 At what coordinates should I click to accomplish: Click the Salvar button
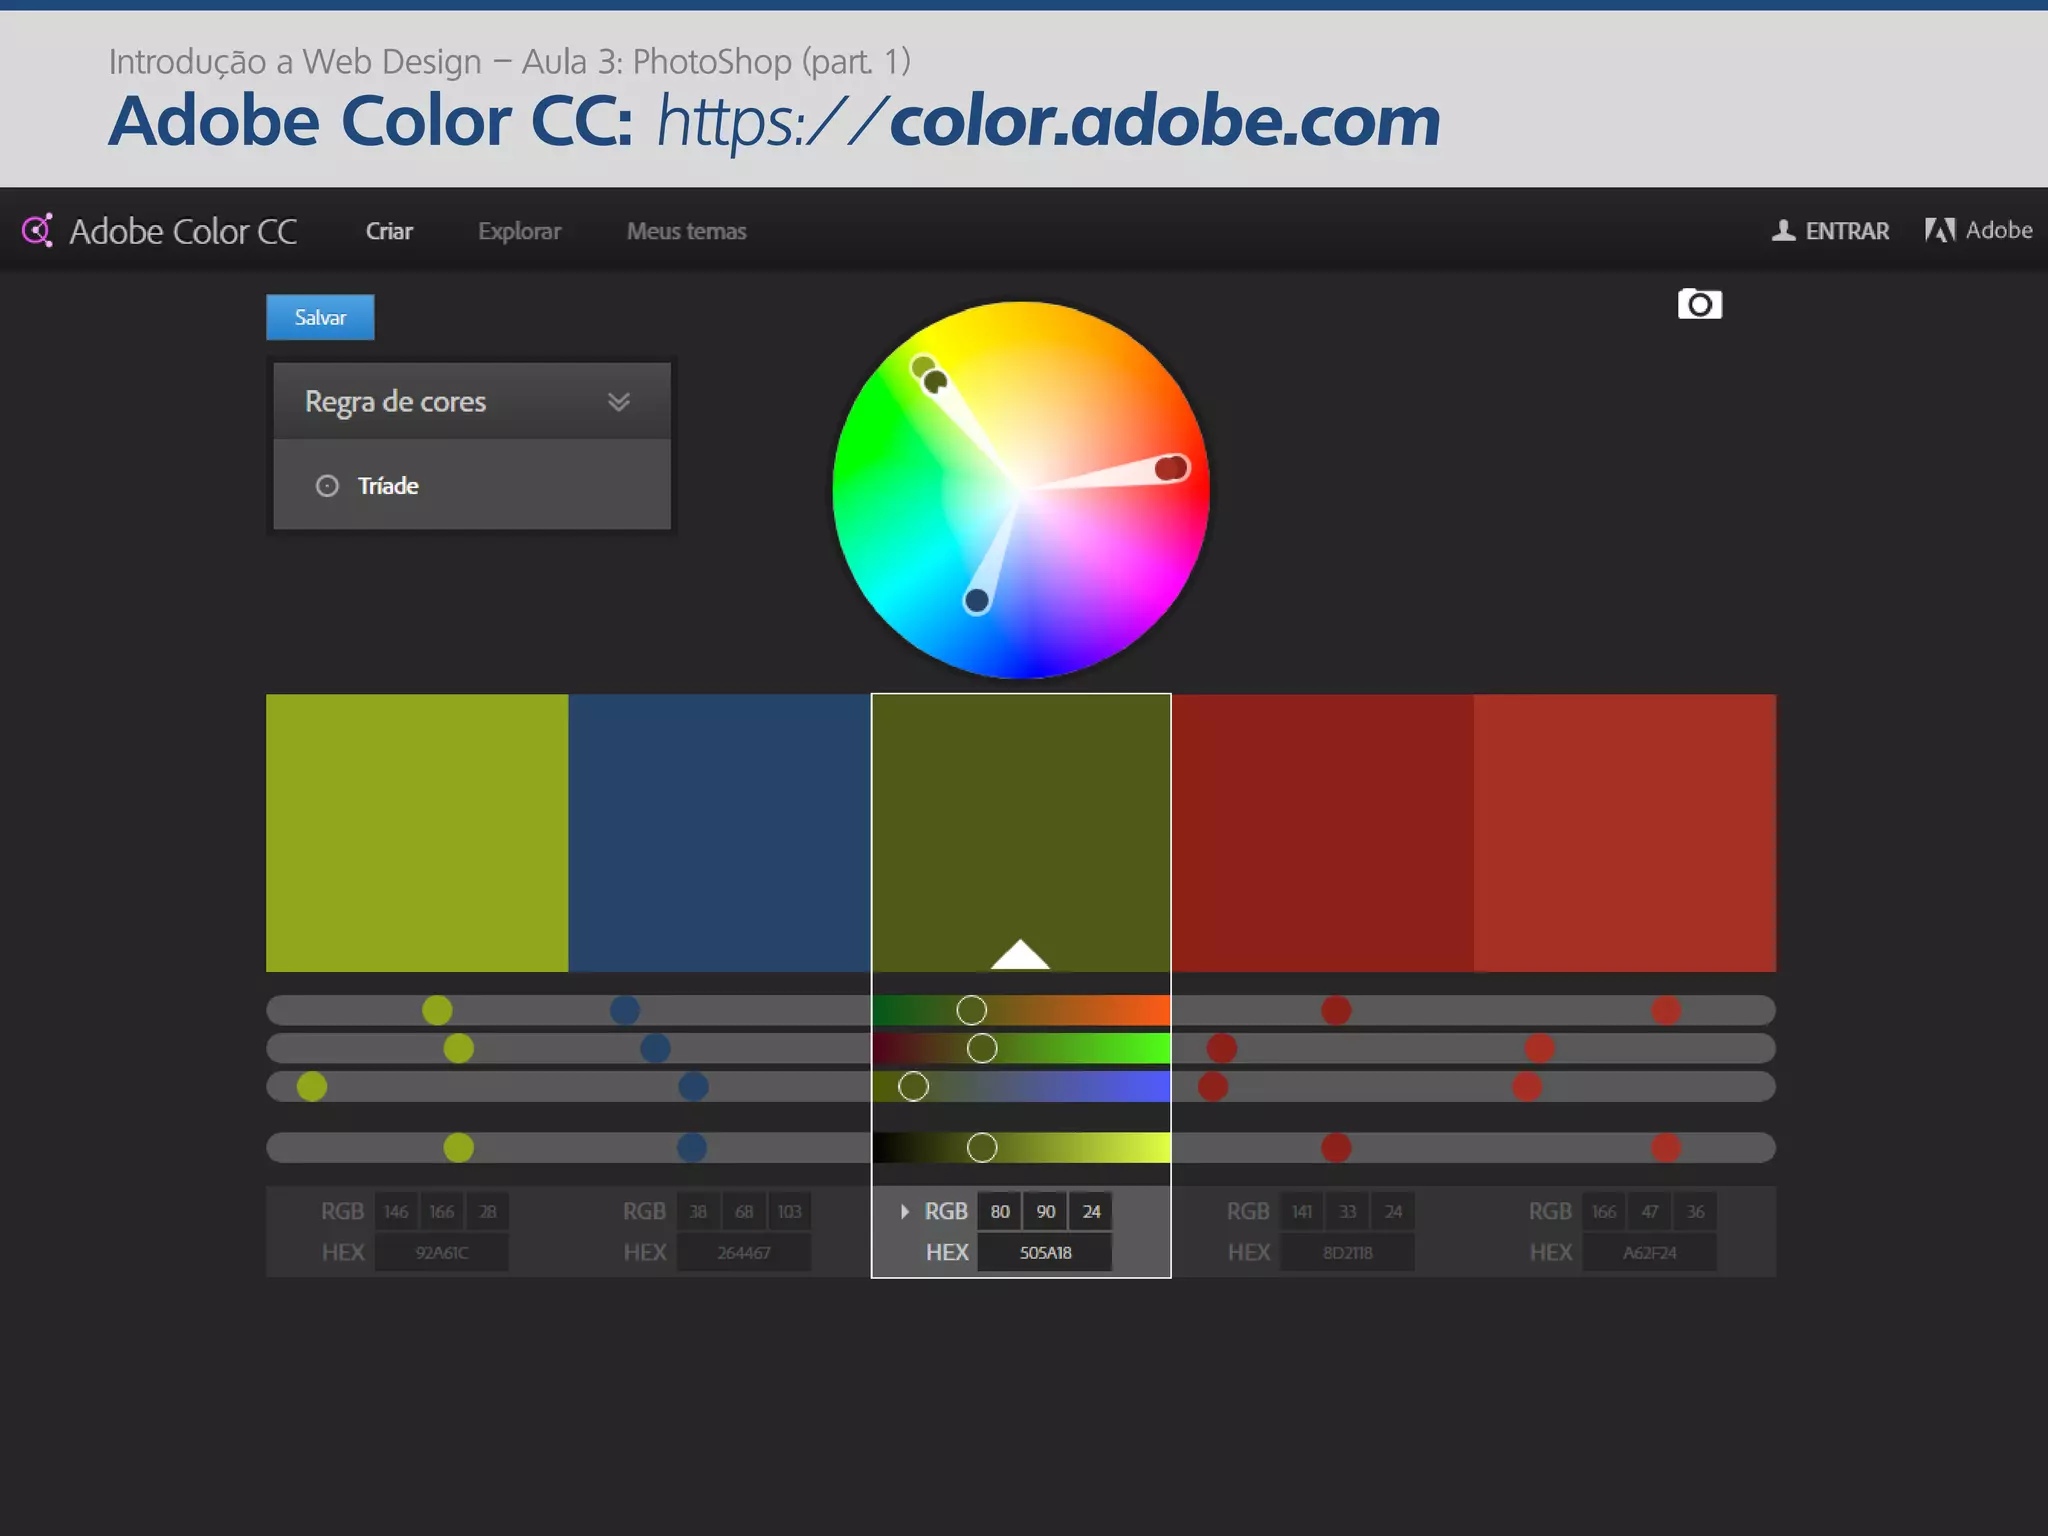tap(320, 317)
